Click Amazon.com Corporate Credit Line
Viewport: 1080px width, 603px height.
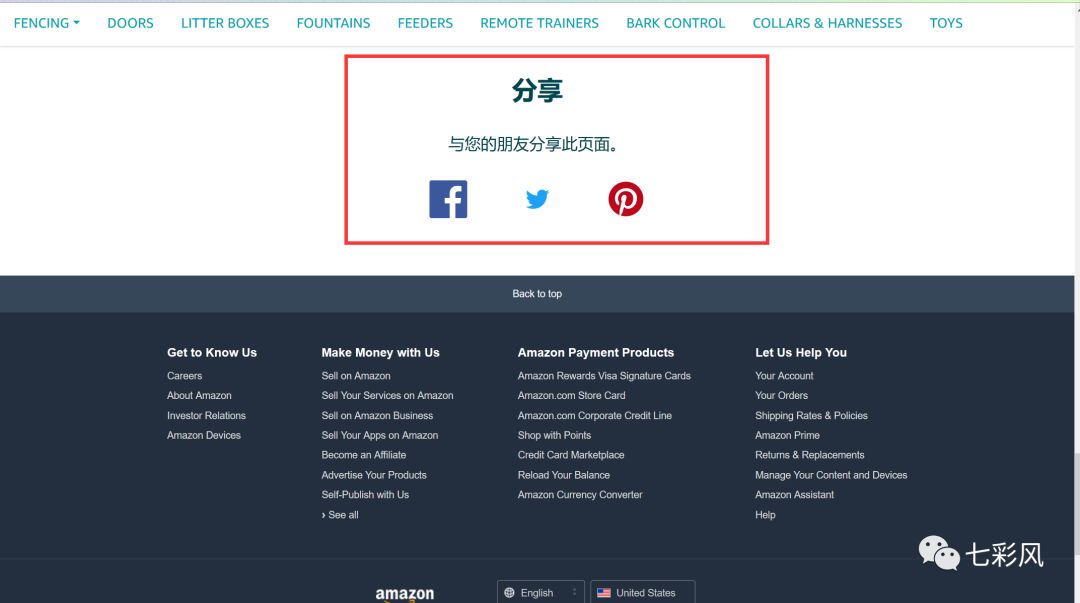pos(595,416)
